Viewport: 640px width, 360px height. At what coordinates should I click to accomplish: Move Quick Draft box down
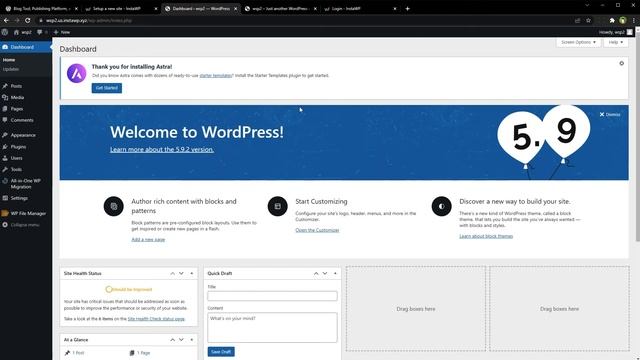[x=325, y=273]
